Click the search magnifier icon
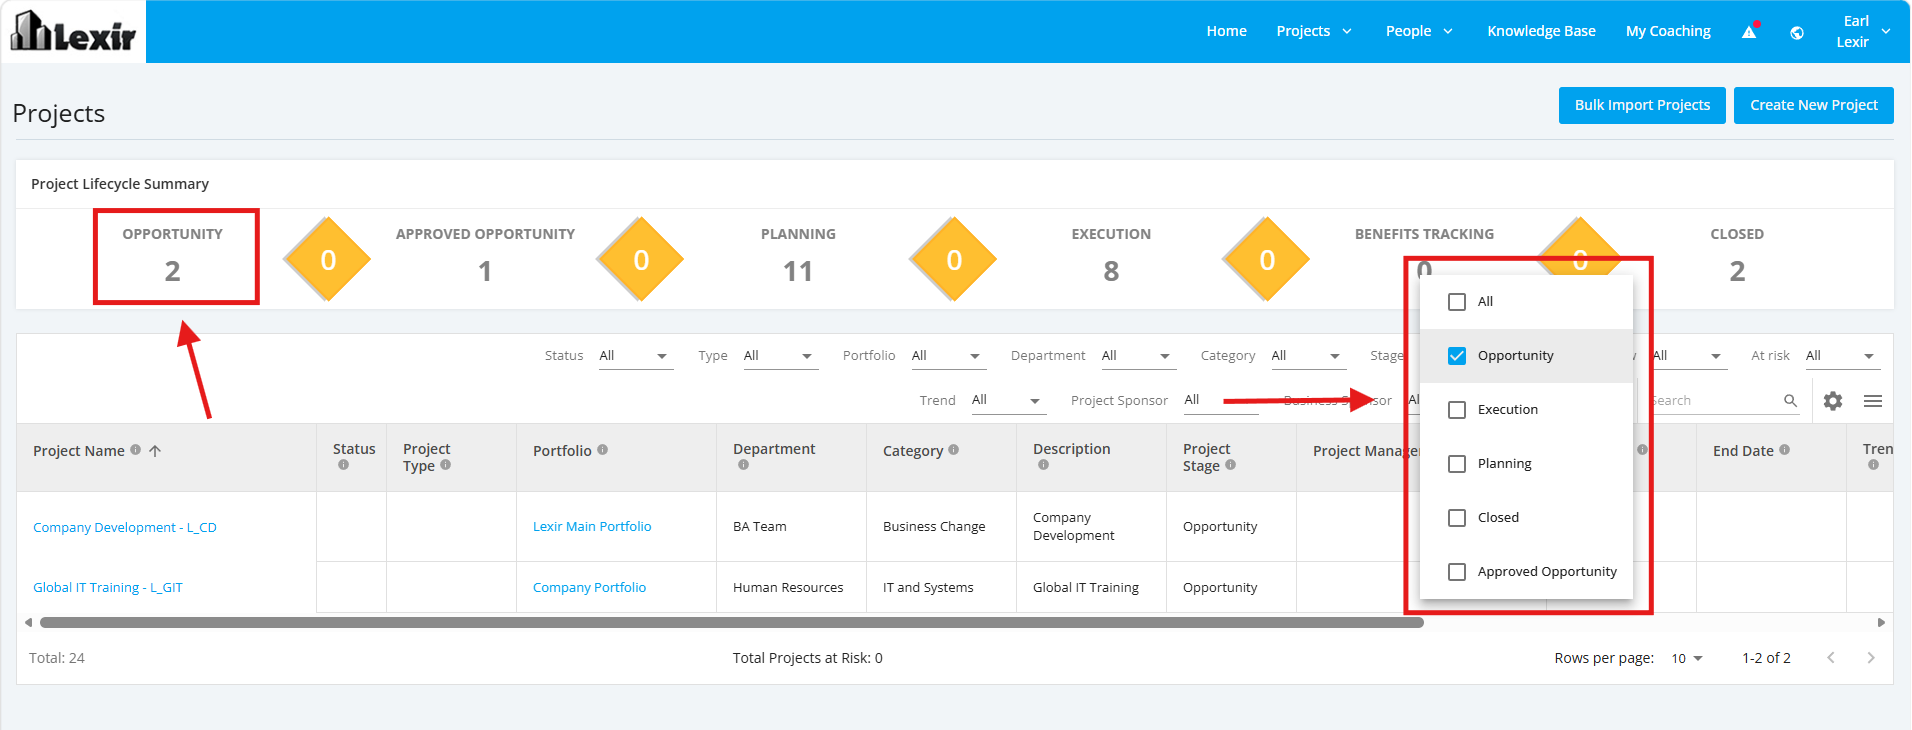This screenshot has width=1912, height=730. 1790,401
